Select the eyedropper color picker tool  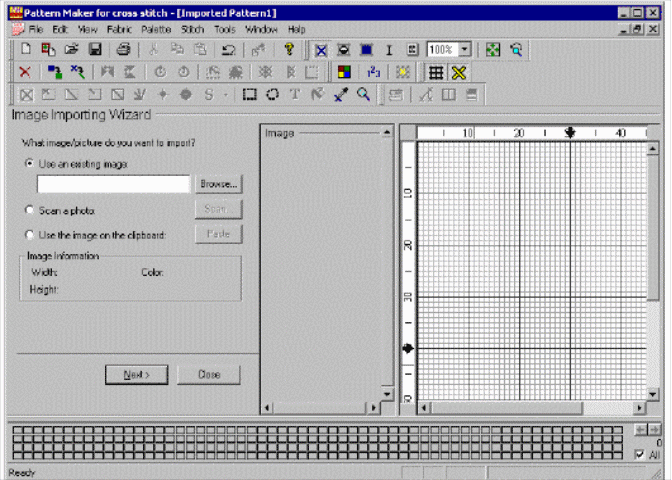[x=341, y=94]
